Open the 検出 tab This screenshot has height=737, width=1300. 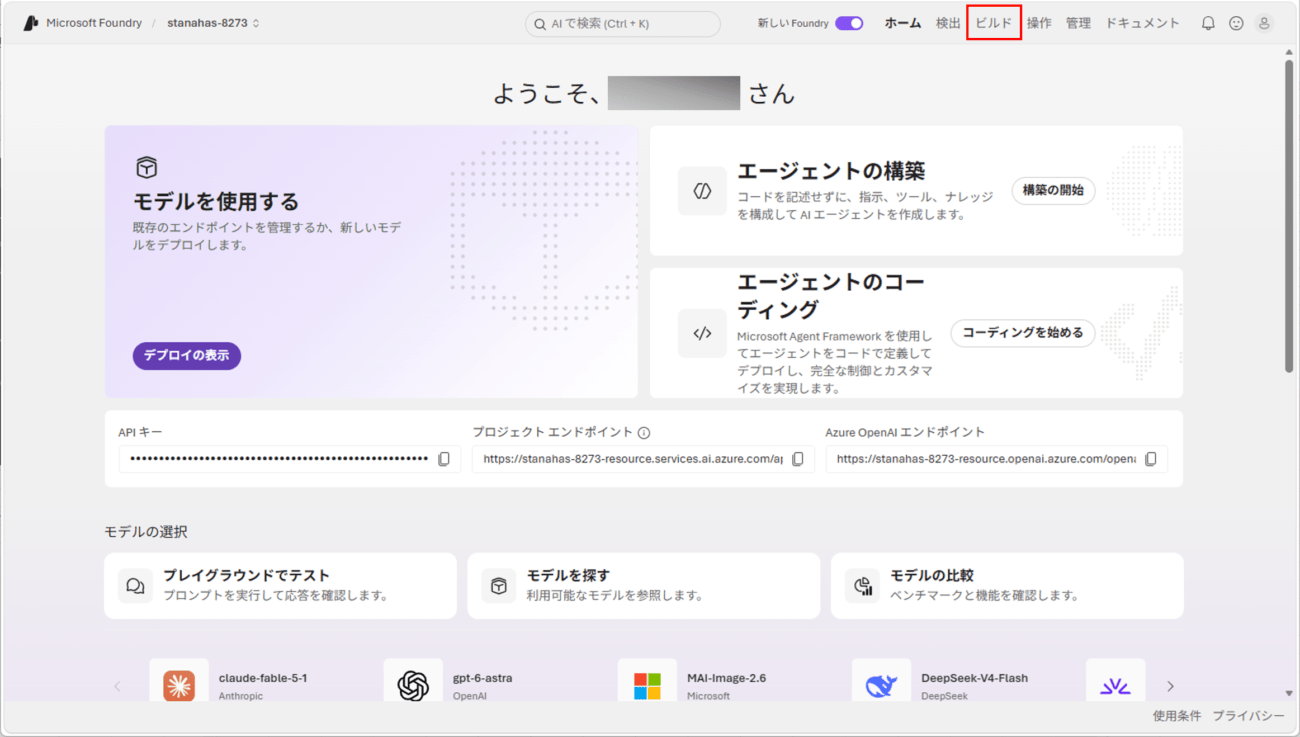coord(948,23)
